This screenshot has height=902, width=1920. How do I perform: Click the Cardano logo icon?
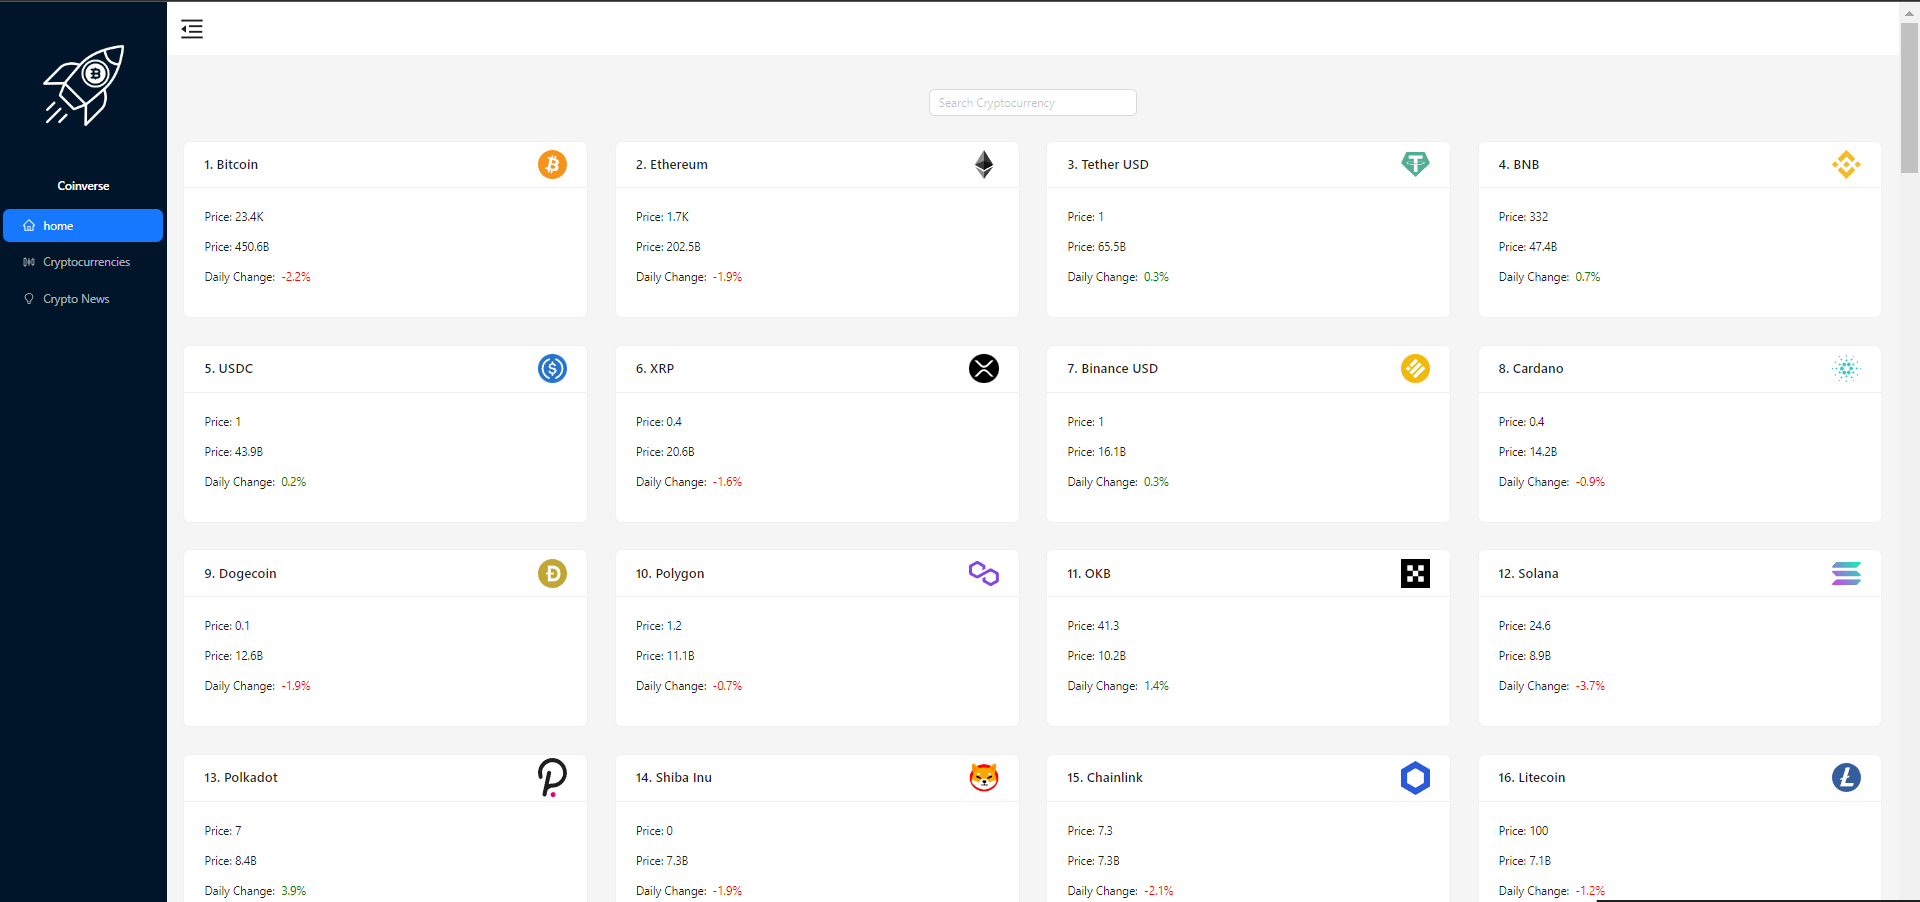1846,369
